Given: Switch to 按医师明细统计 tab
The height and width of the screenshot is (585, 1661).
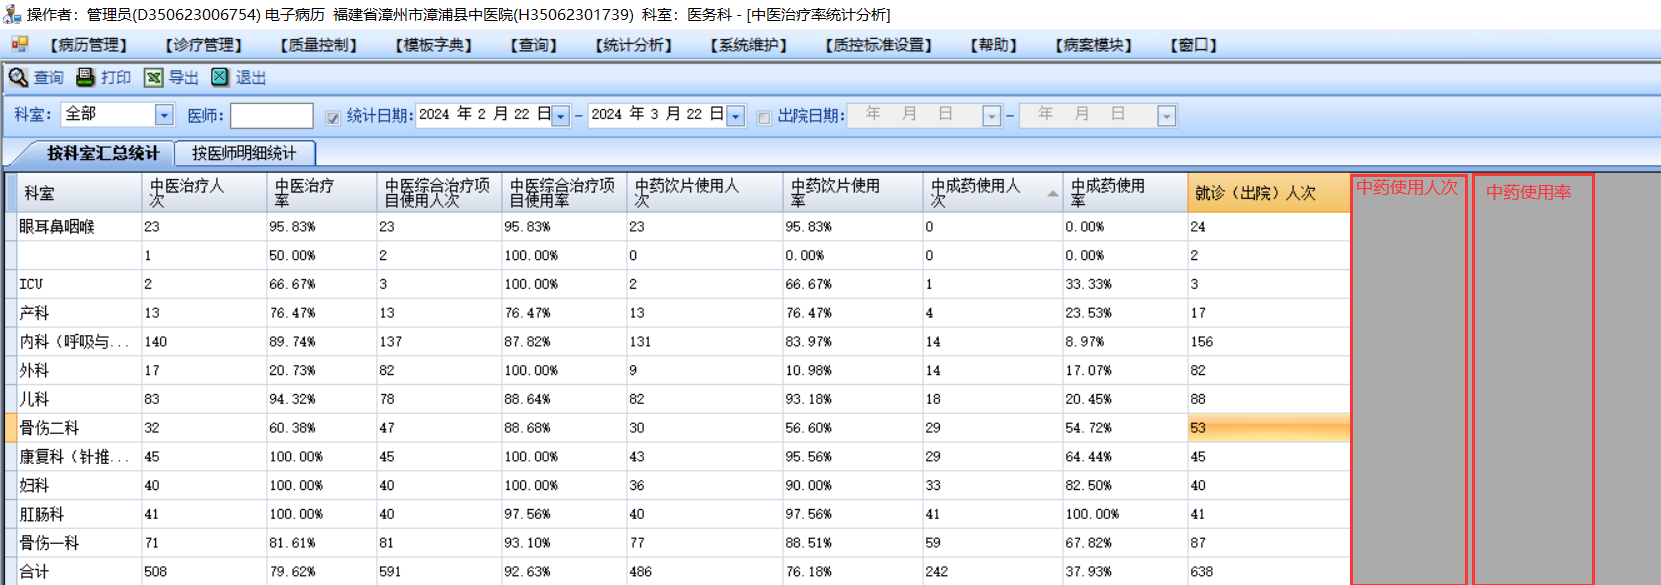Looking at the screenshot, I should click(245, 153).
